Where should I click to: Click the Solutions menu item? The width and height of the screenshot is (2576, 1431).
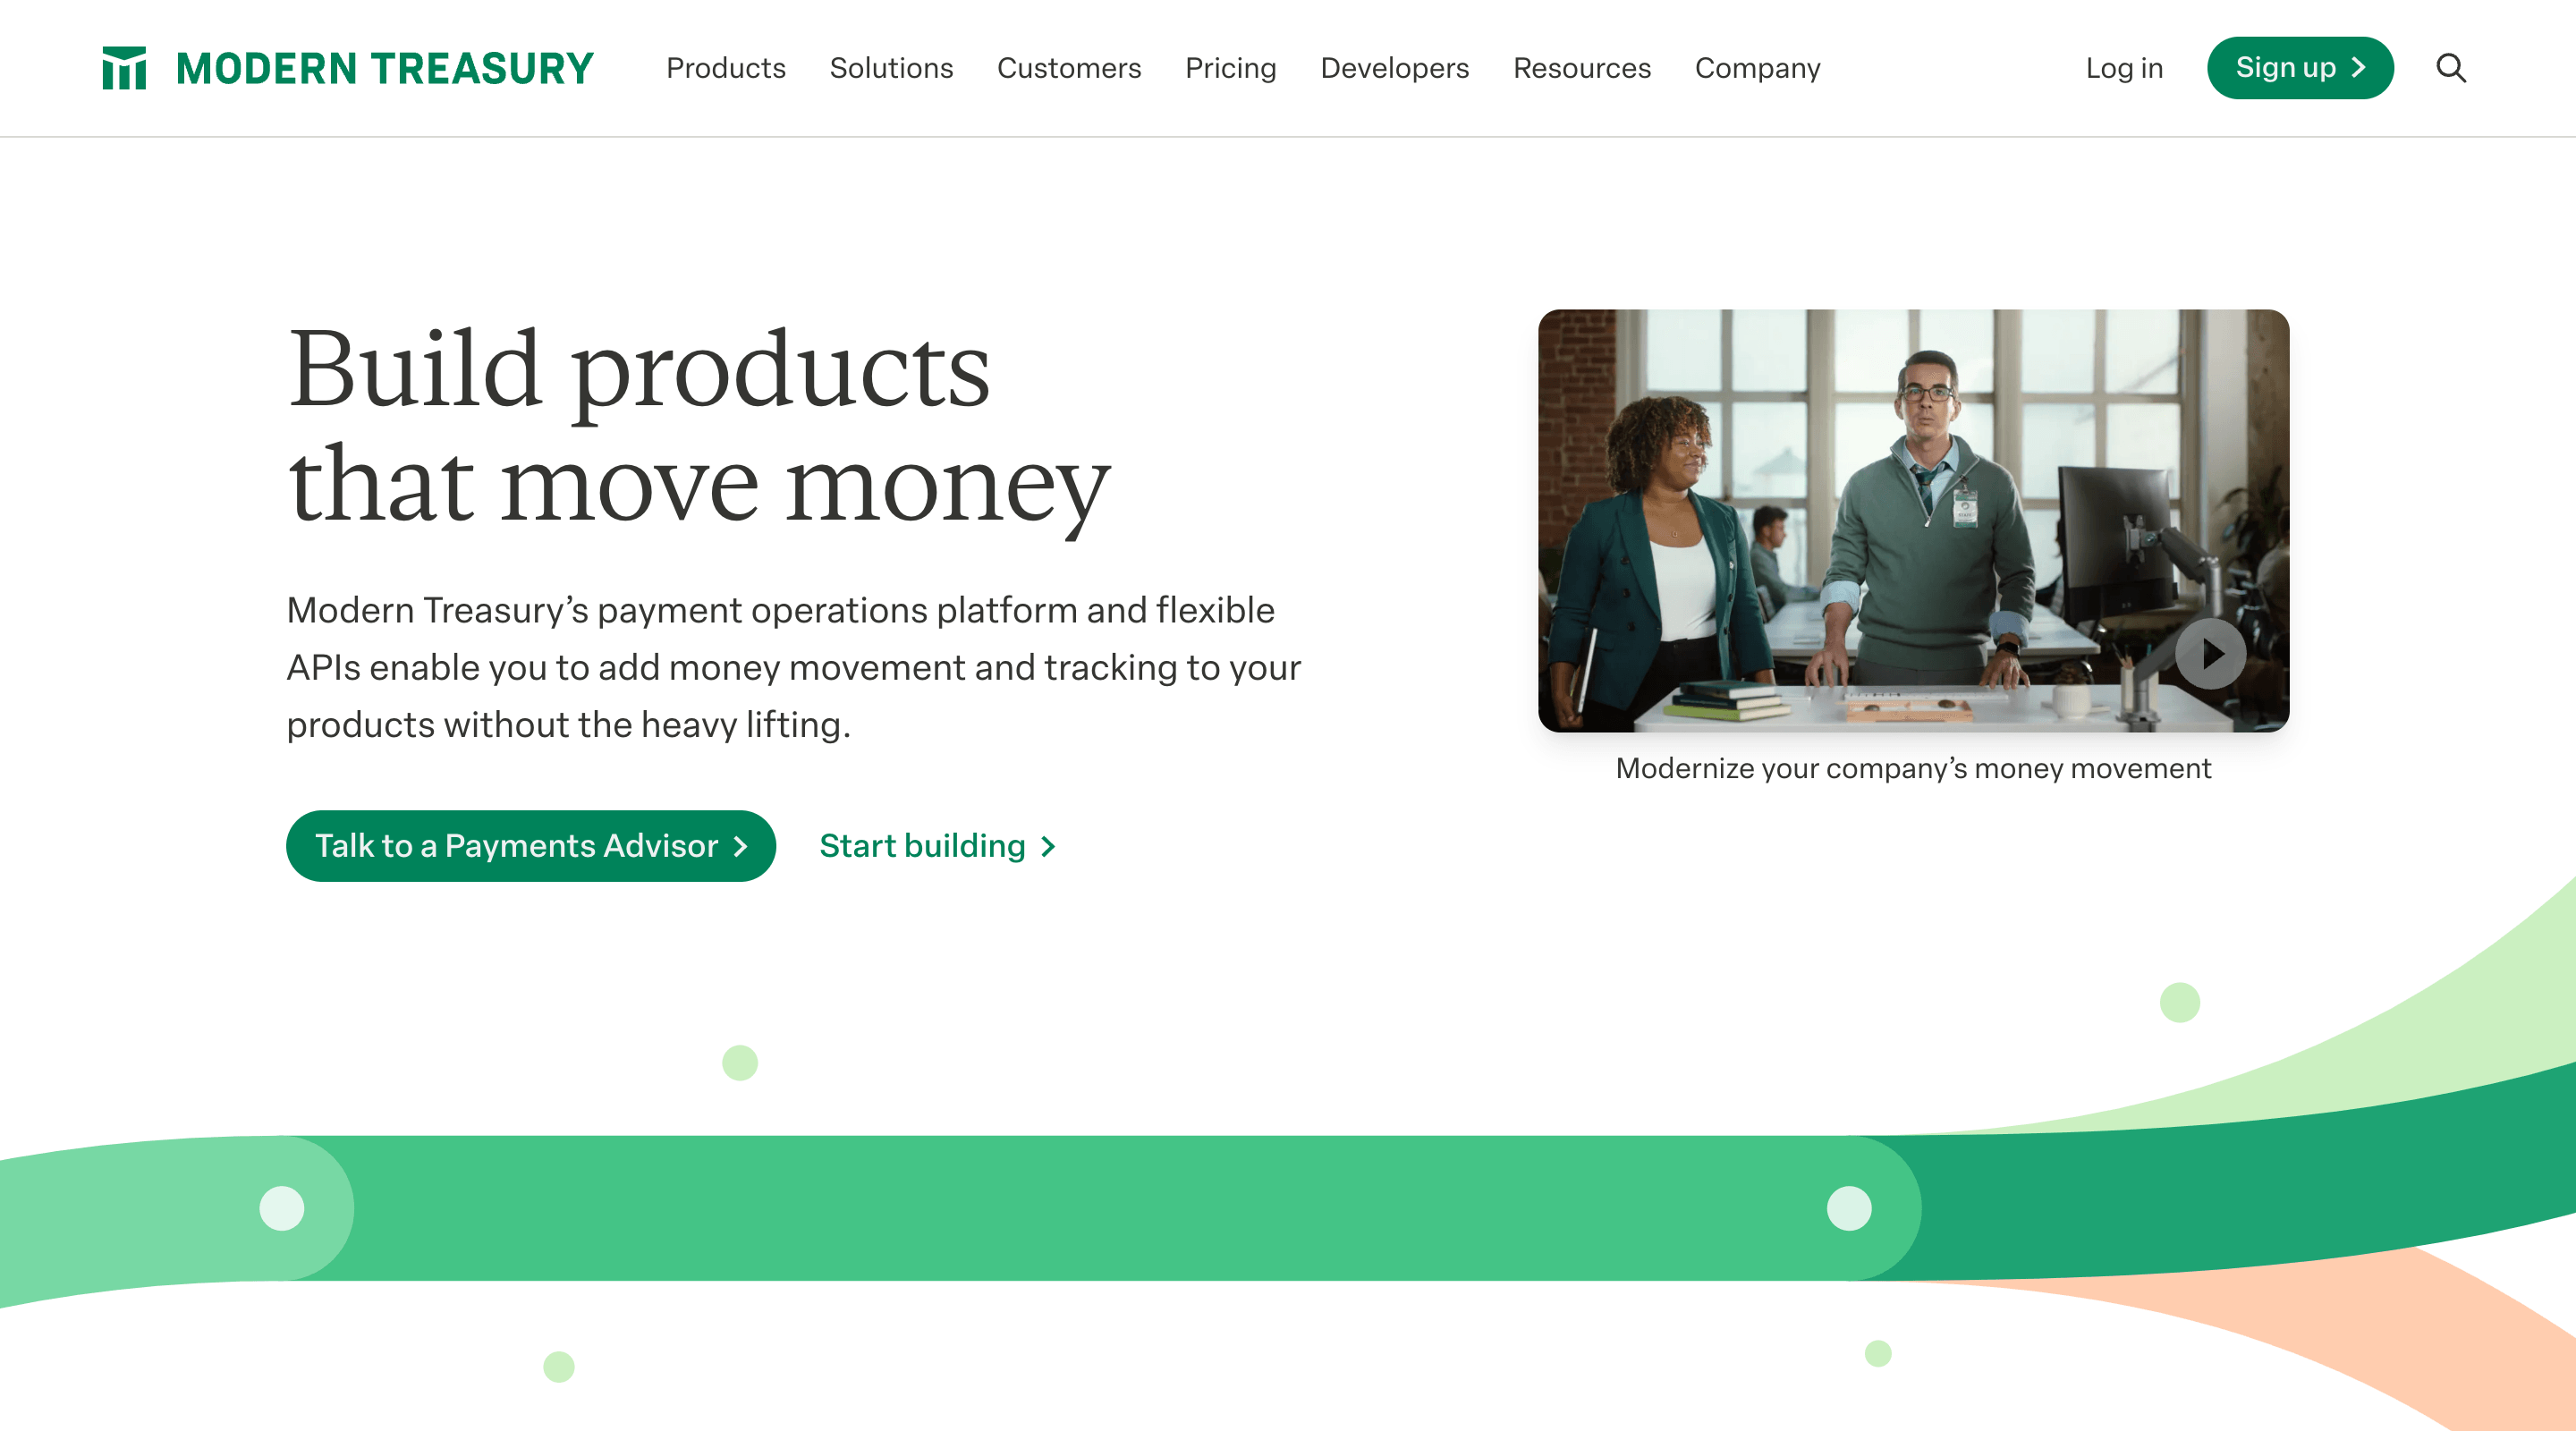(x=892, y=69)
